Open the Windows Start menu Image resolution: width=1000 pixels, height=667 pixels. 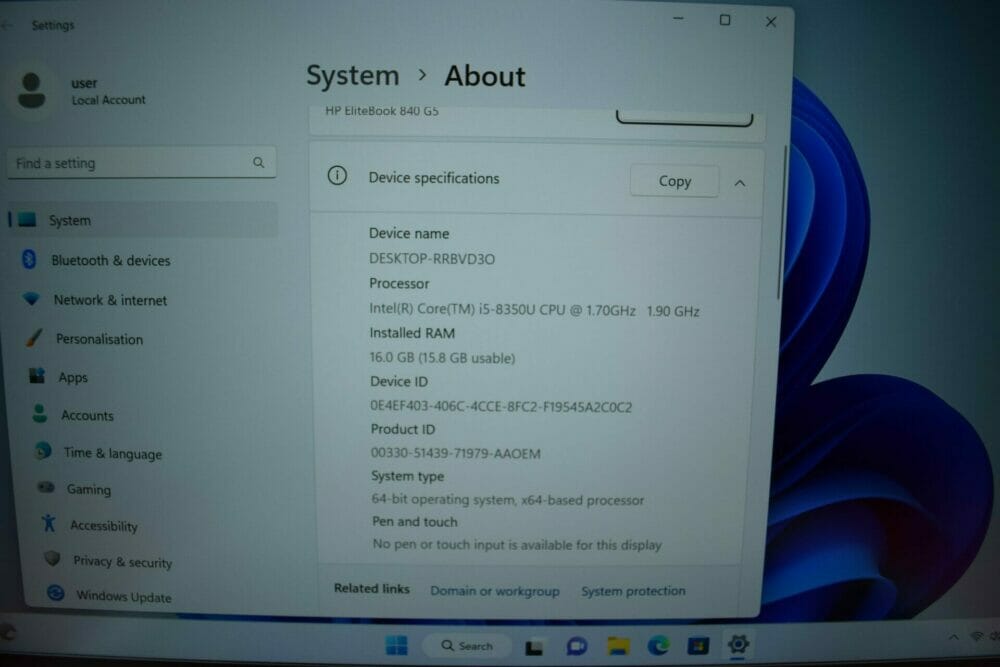pos(396,645)
